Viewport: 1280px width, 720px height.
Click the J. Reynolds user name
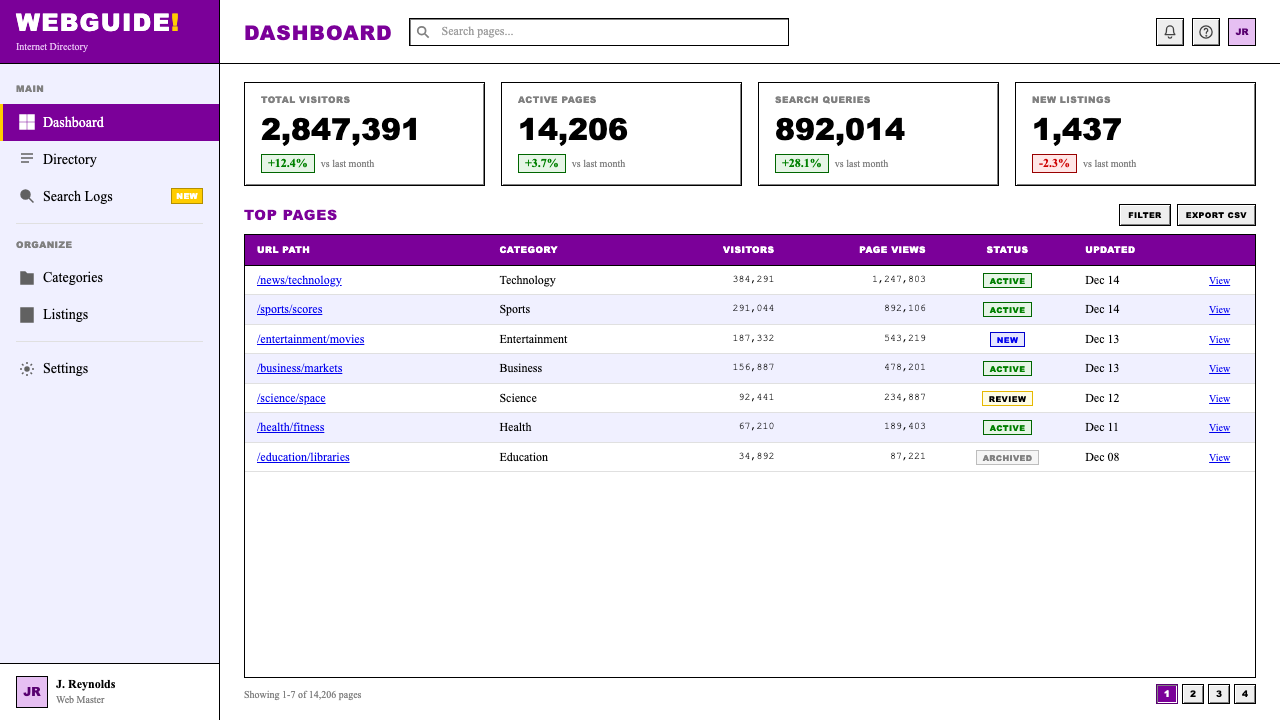[85, 684]
